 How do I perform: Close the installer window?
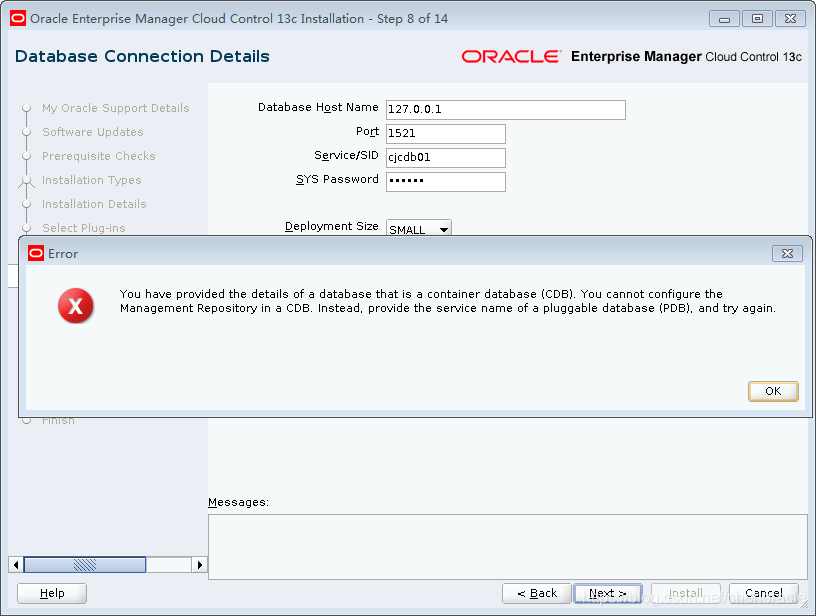(790, 19)
